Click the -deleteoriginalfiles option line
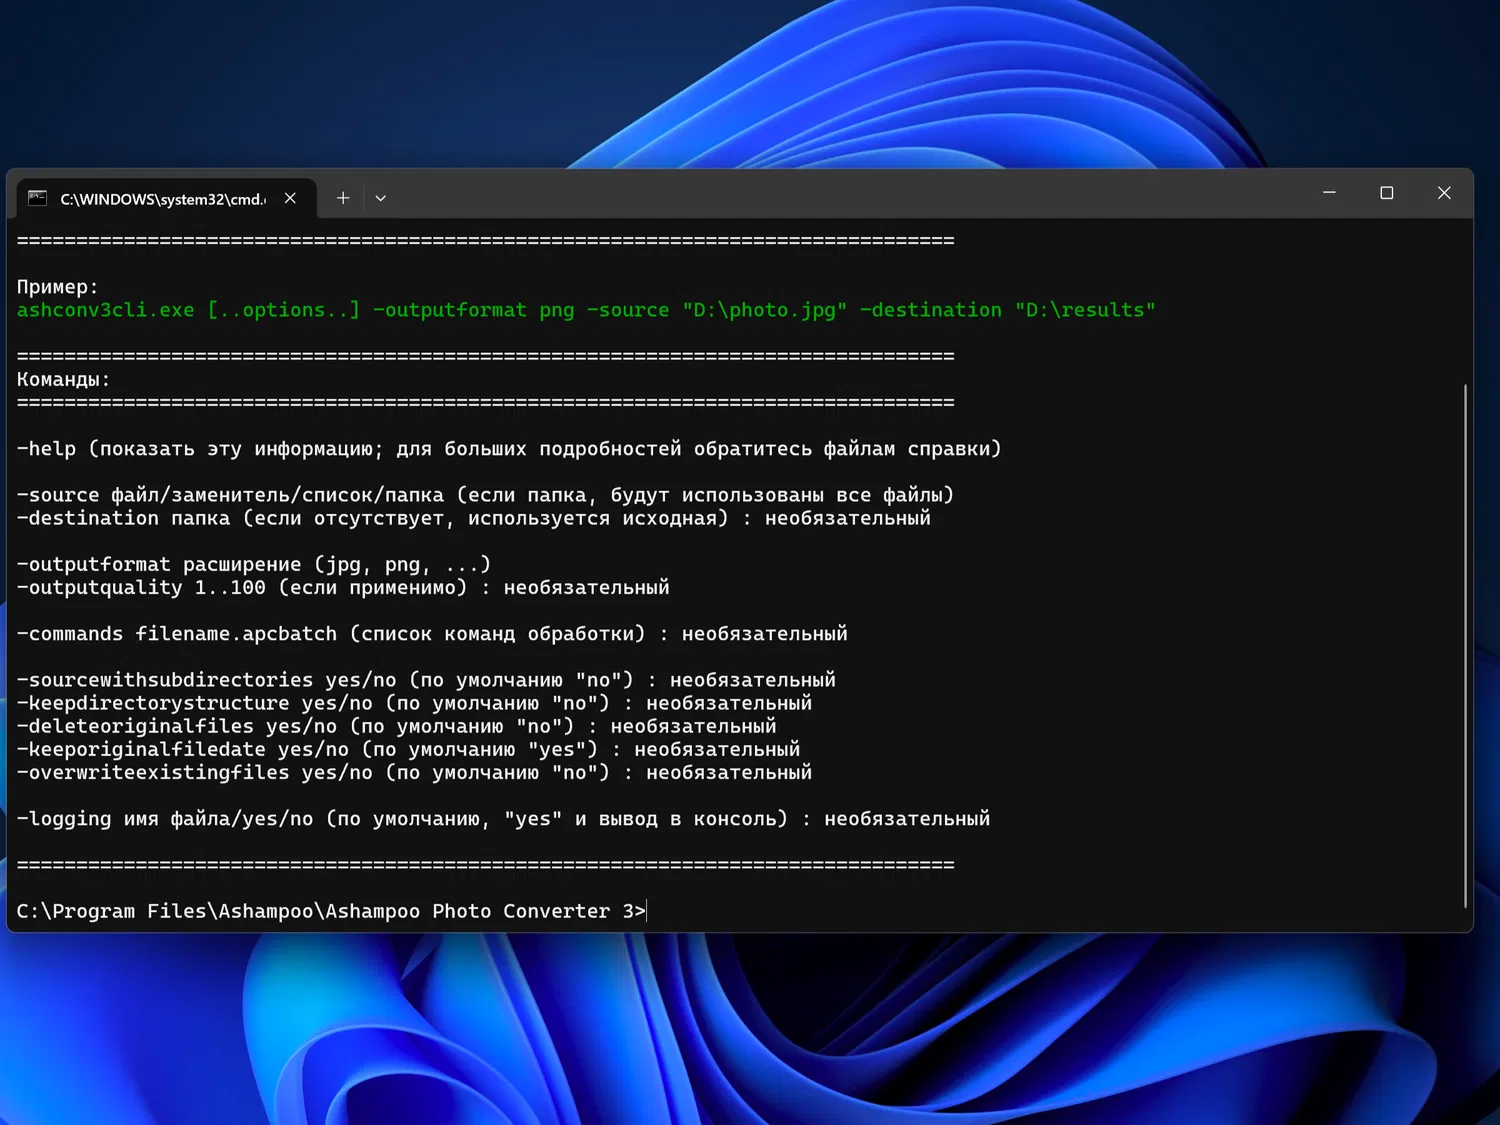Viewport: 1500px width, 1125px height. [x=397, y=726]
